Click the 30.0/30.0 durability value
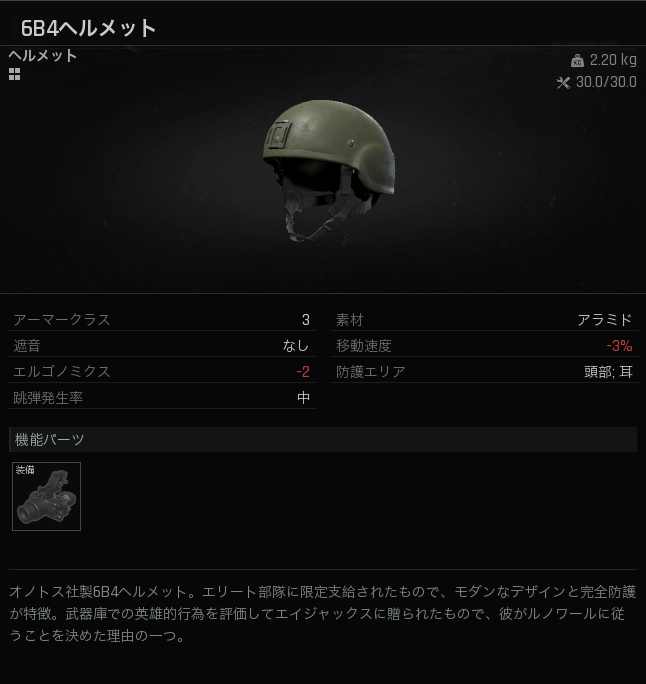The height and width of the screenshot is (684, 646). [x=606, y=82]
